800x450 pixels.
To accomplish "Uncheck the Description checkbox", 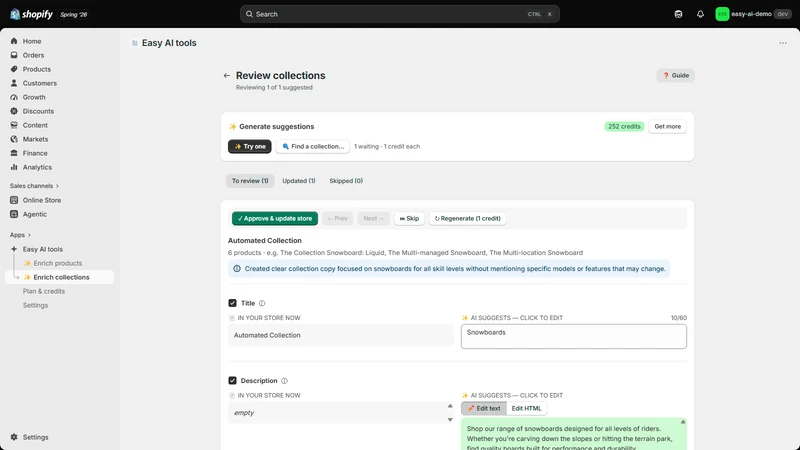I will tap(233, 381).
